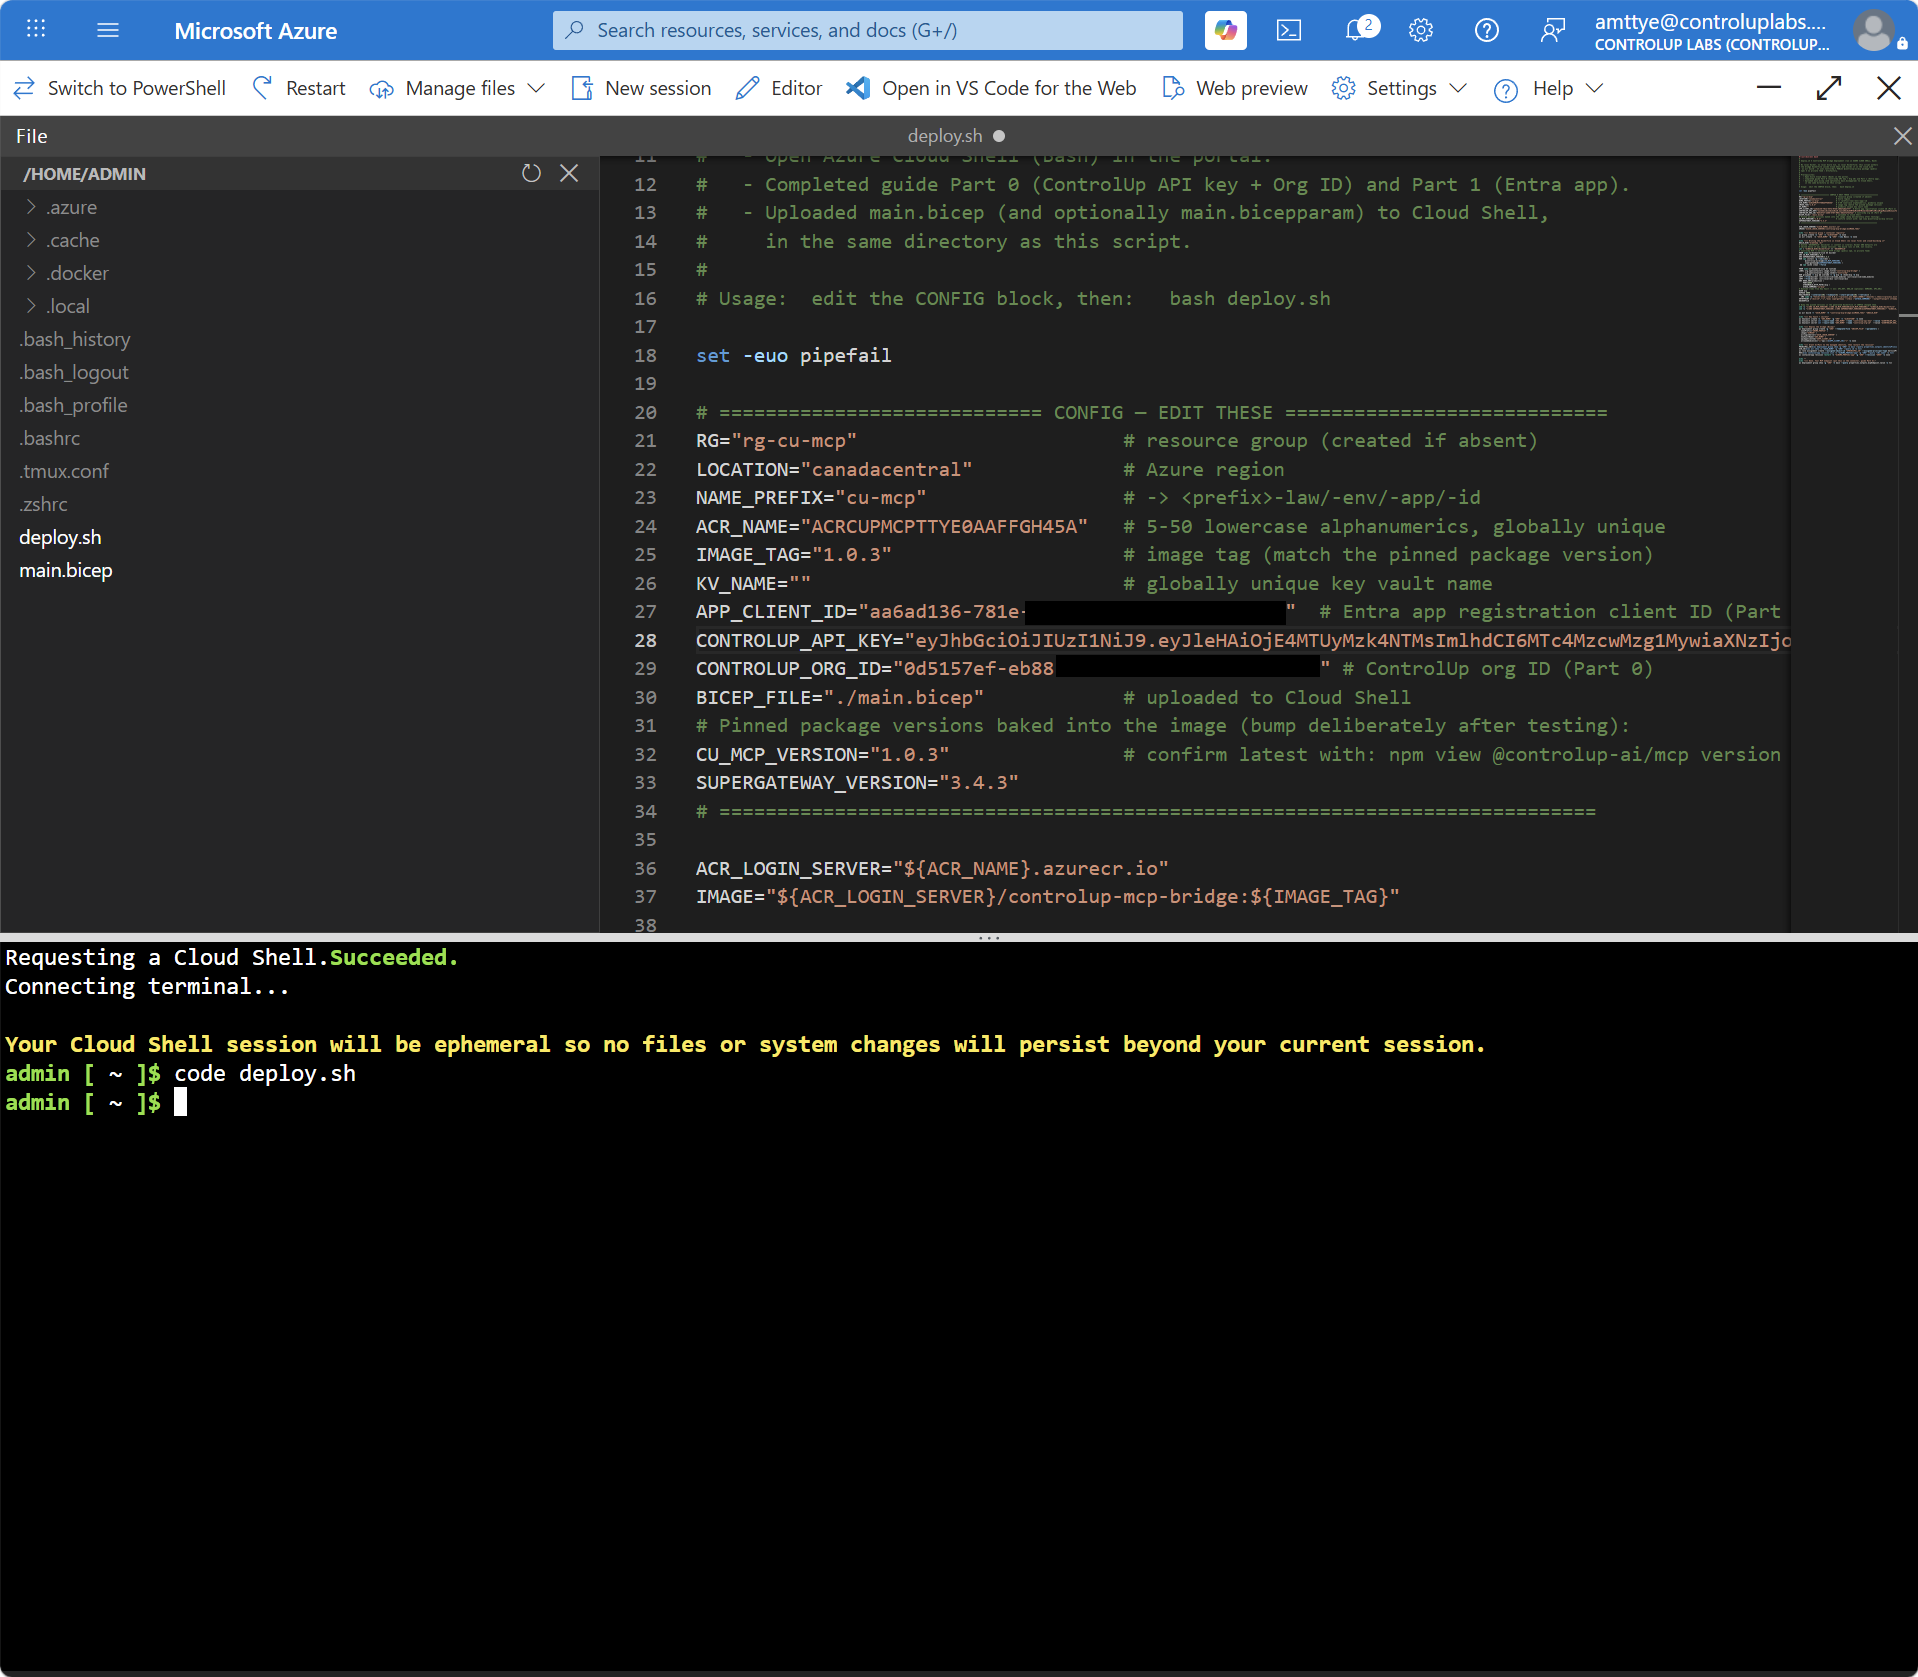Click the LOCATION="canadacentral" line
Image resolution: width=1918 pixels, height=1677 pixels.
834,469
